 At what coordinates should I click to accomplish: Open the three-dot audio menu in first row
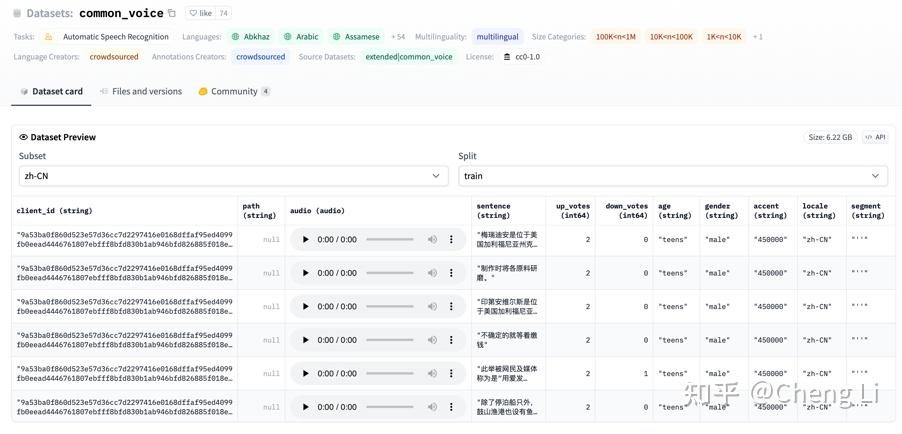(451, 240)
